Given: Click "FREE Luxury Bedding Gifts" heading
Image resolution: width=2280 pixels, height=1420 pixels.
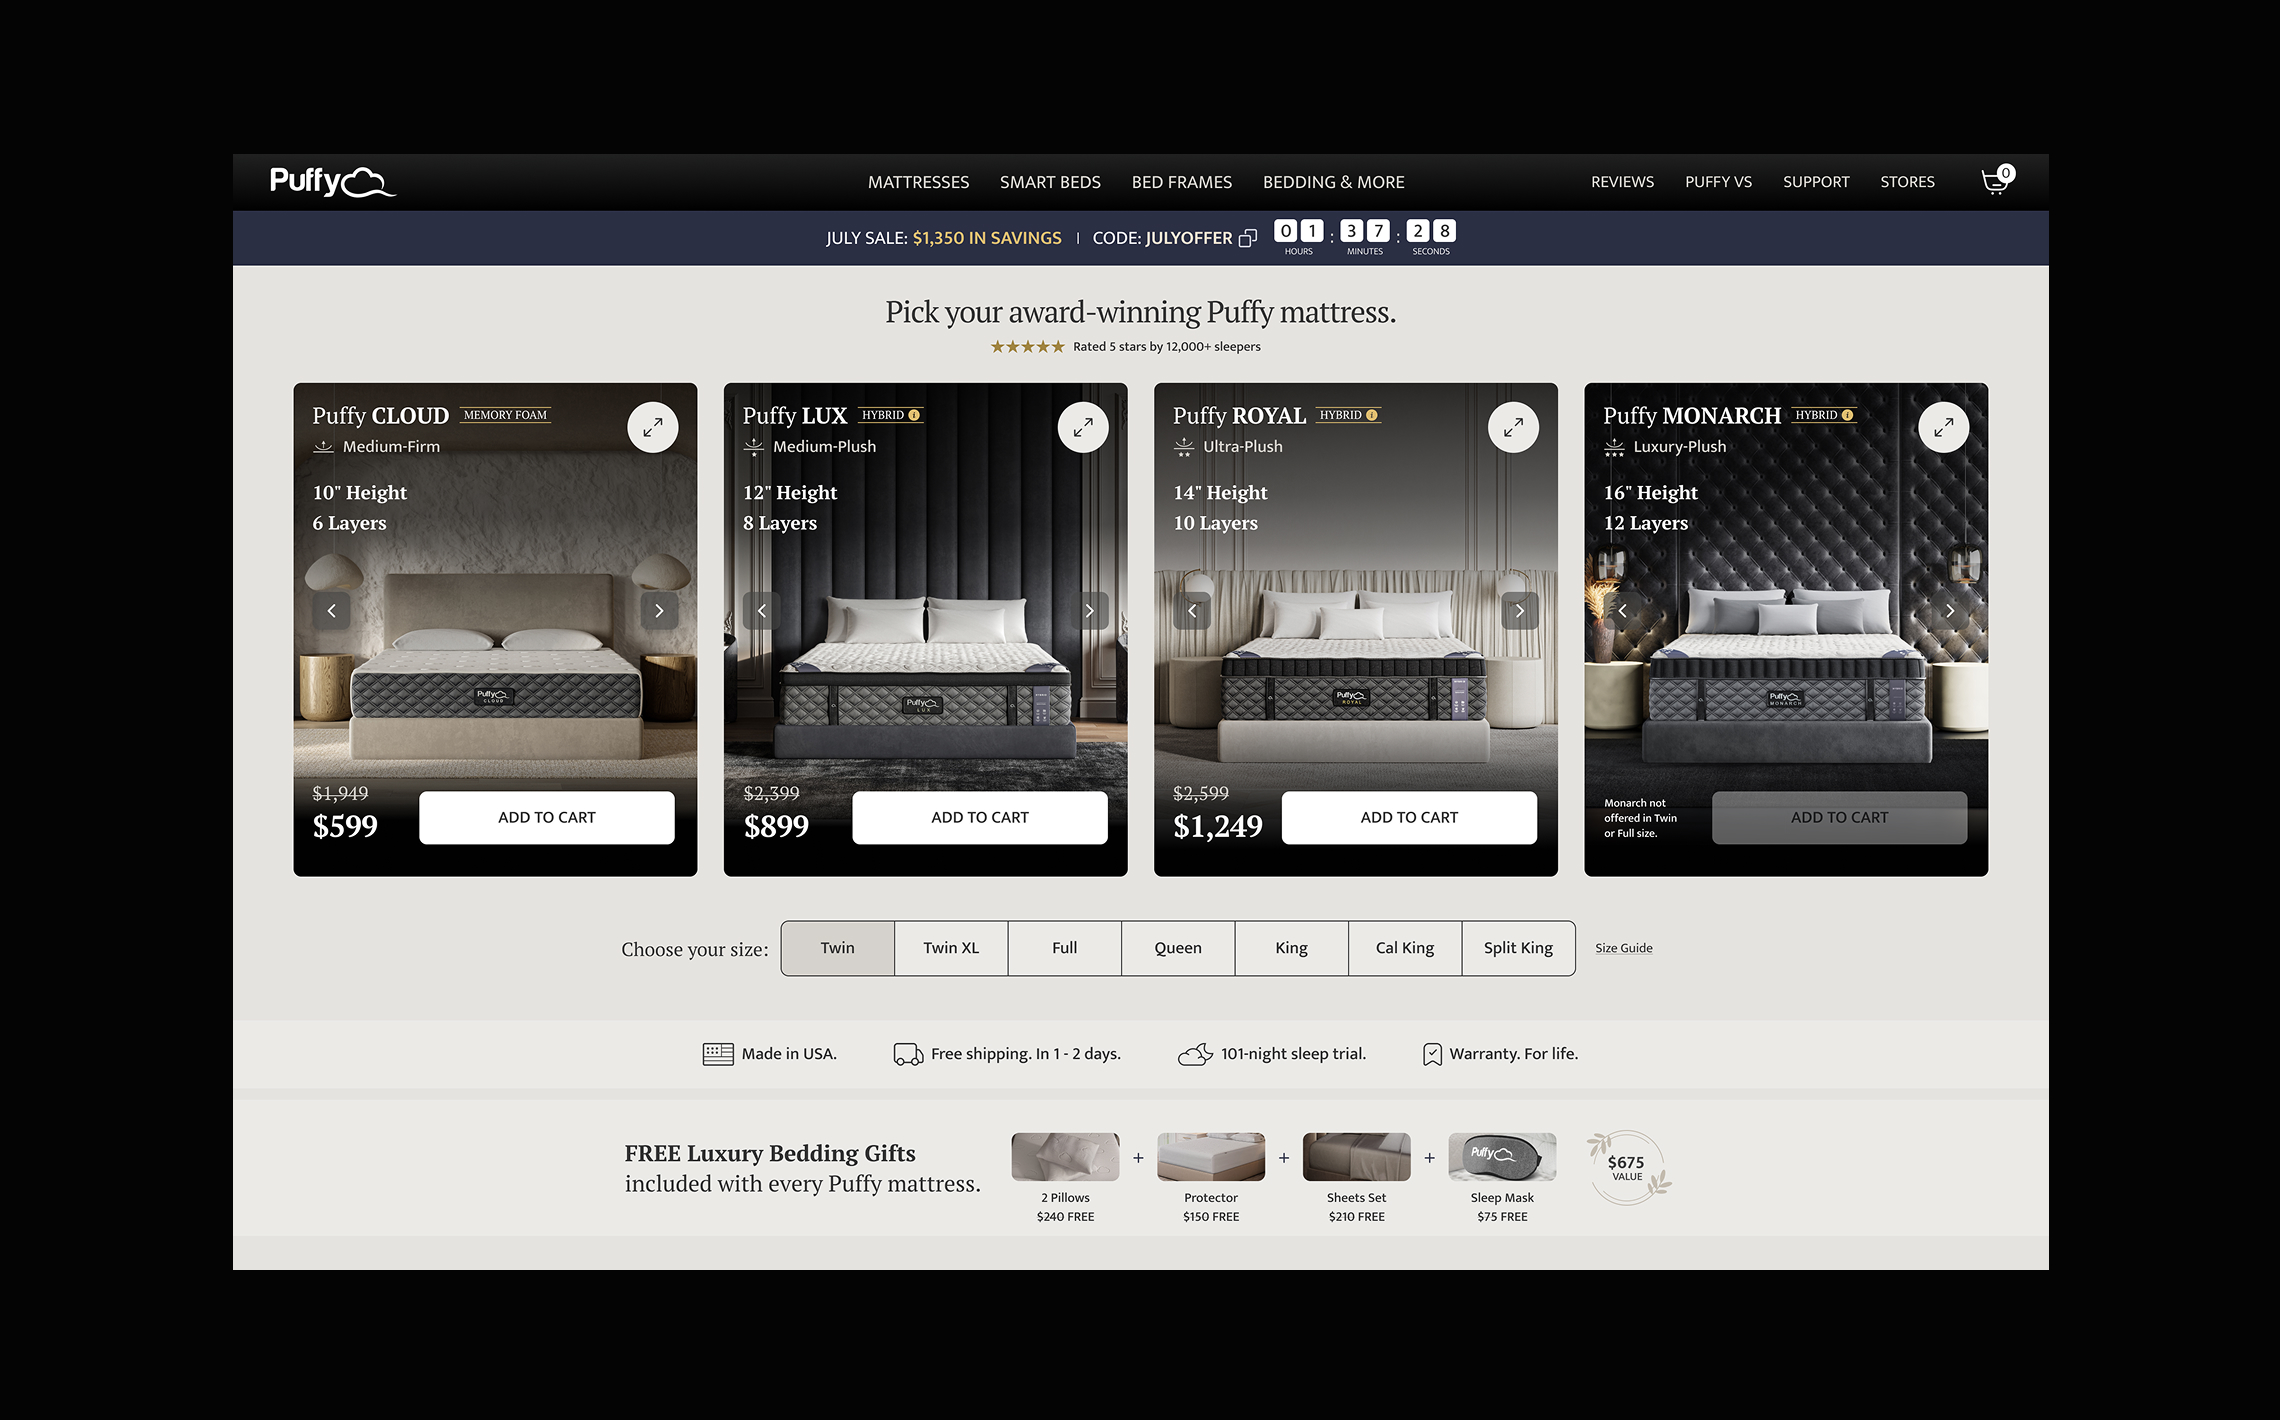Looking at the screenshot, I should click(x=770, y=1153).
